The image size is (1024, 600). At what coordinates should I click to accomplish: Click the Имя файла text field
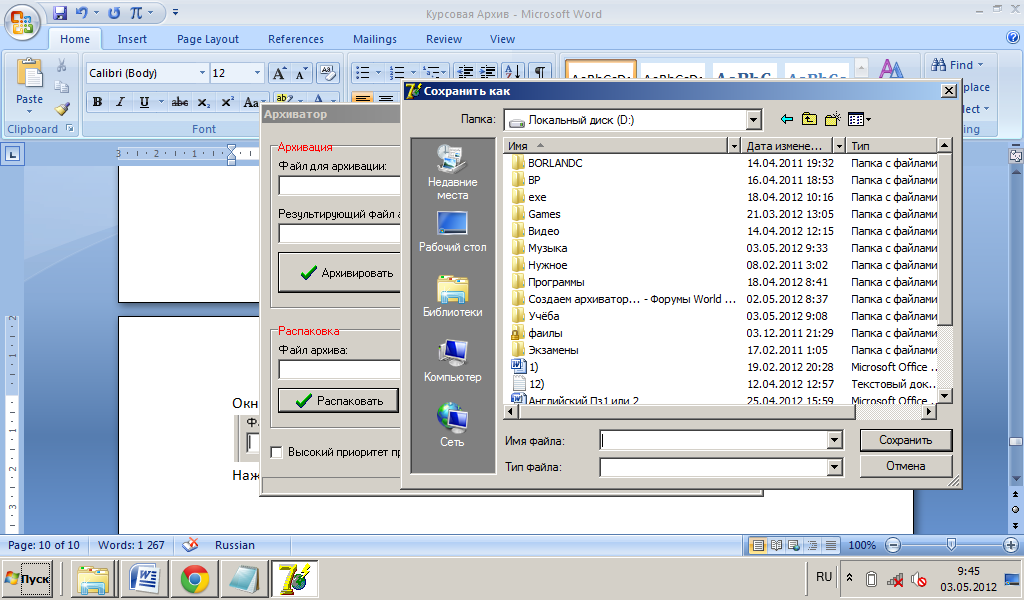coord(713,441)
